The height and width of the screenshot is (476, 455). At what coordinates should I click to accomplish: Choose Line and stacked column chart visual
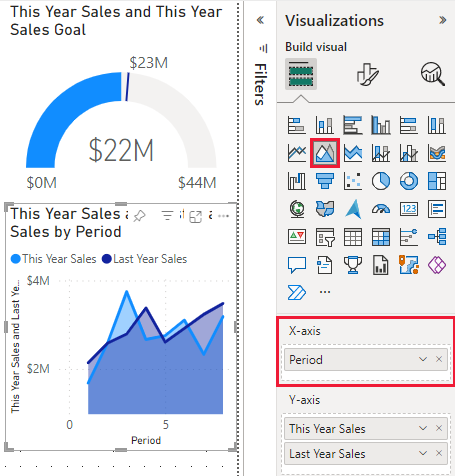click(x=381, y=153)
